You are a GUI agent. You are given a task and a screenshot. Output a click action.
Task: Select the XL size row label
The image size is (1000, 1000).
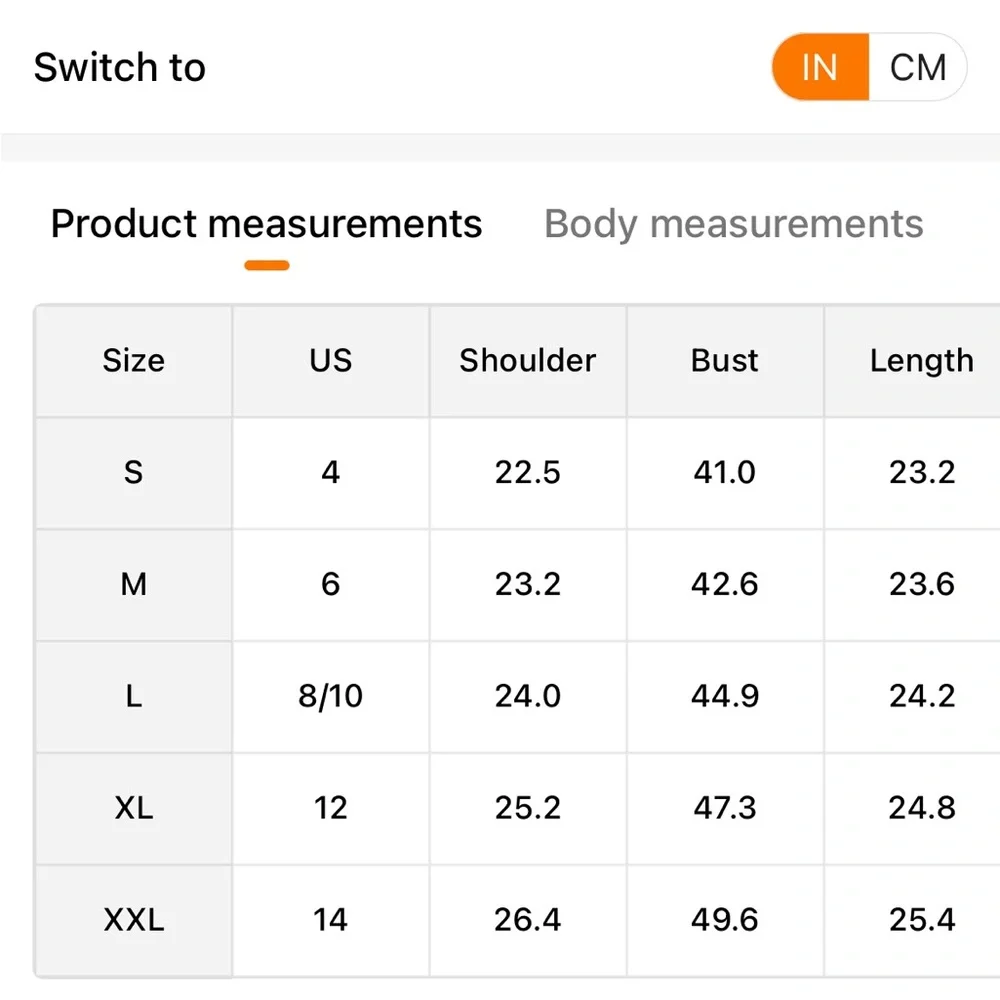point(134,808)
